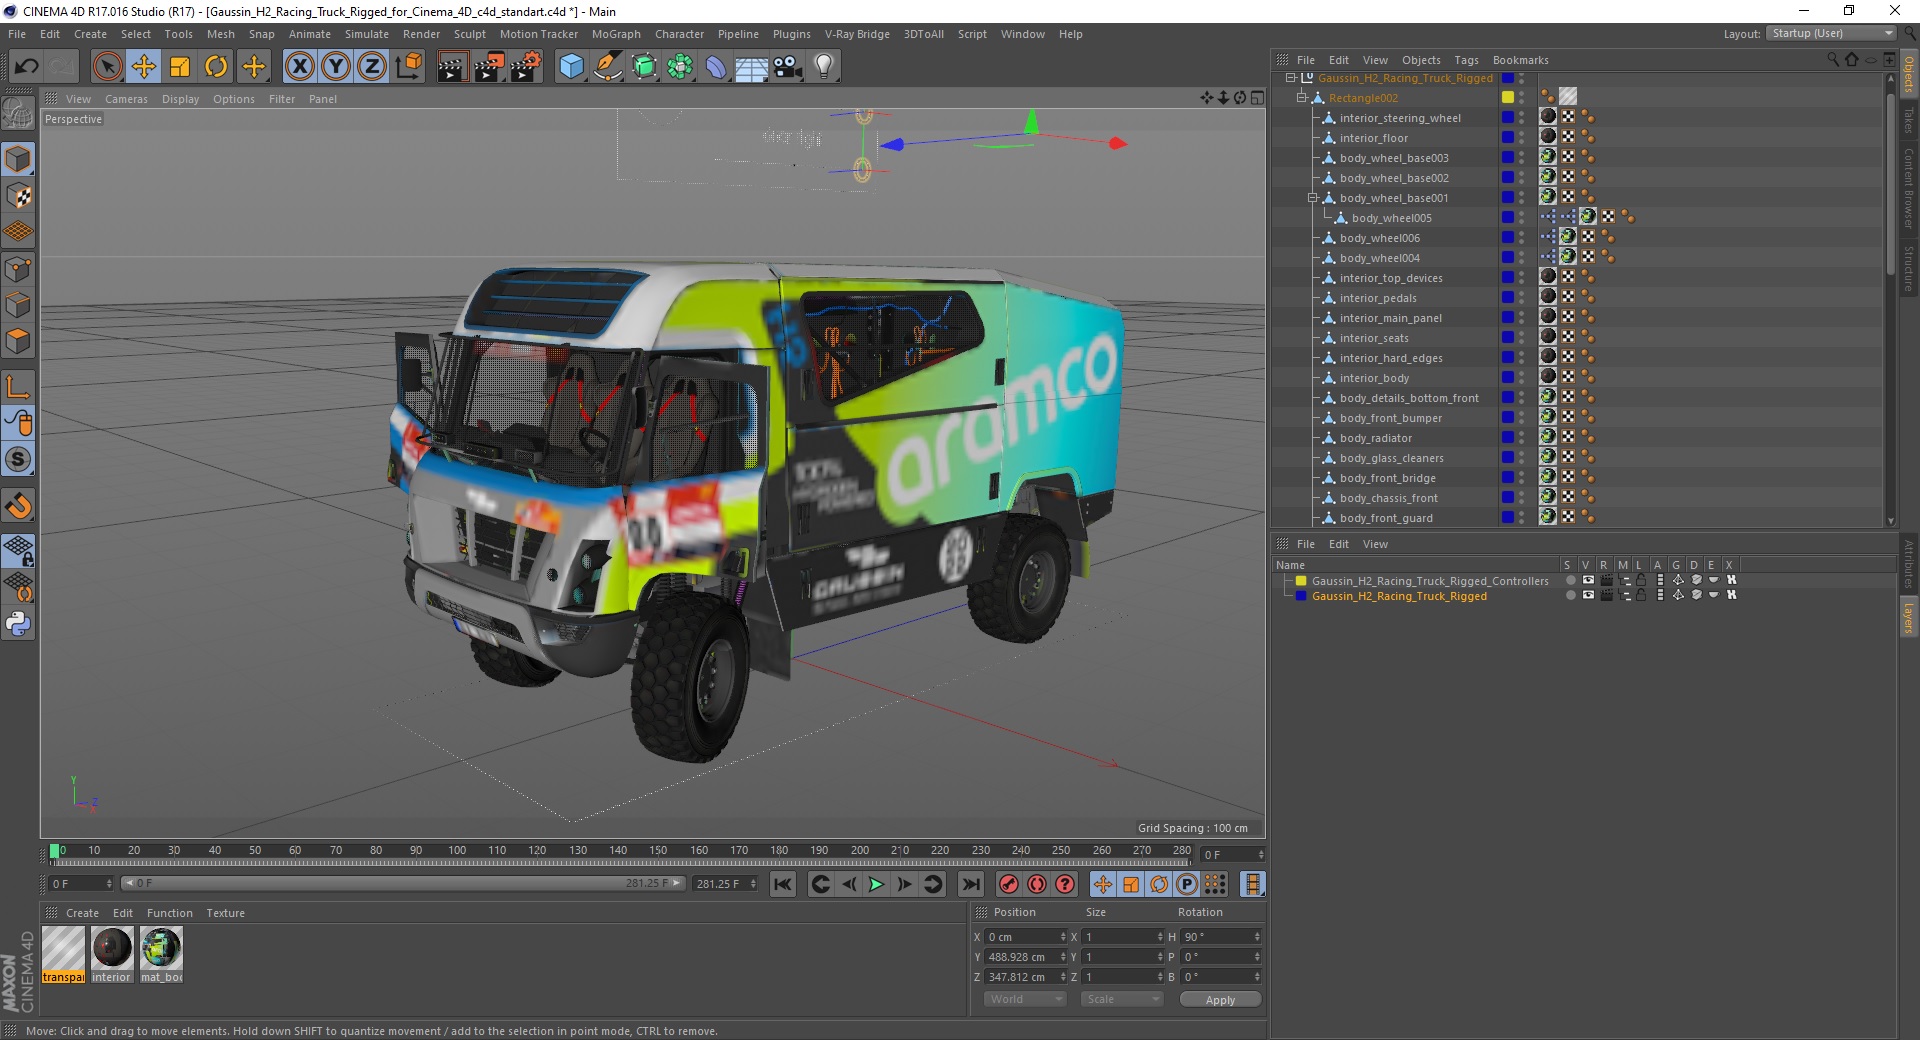The height and width of the screenshot is (1040, 1920).
Task: Select the Move tool in top toolbar
Action: [x=144, y=67]
